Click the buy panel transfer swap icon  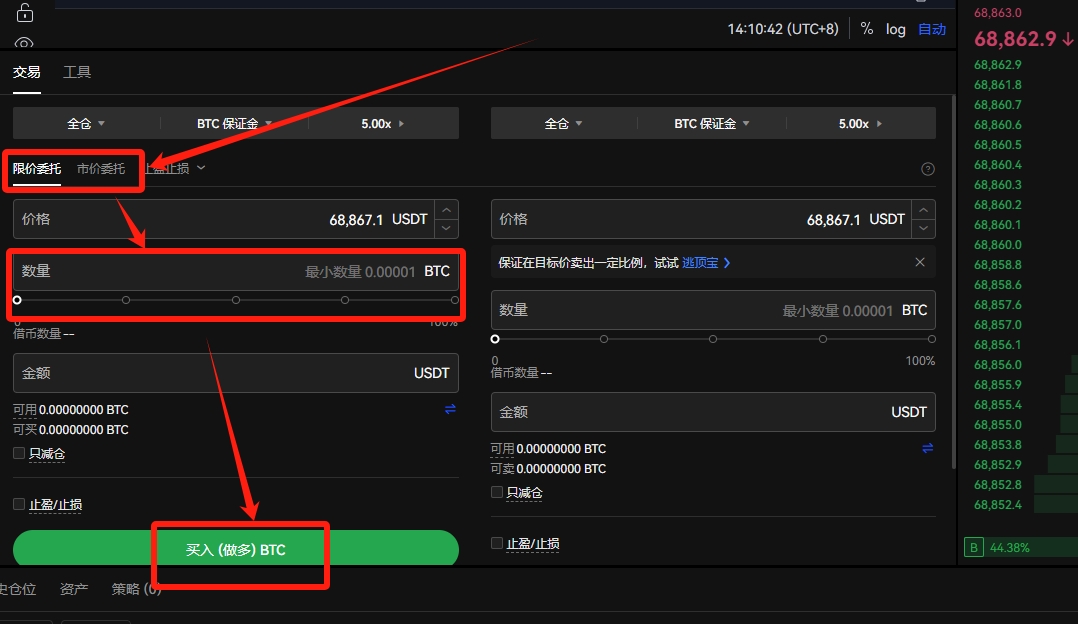(x=450, y=409)
